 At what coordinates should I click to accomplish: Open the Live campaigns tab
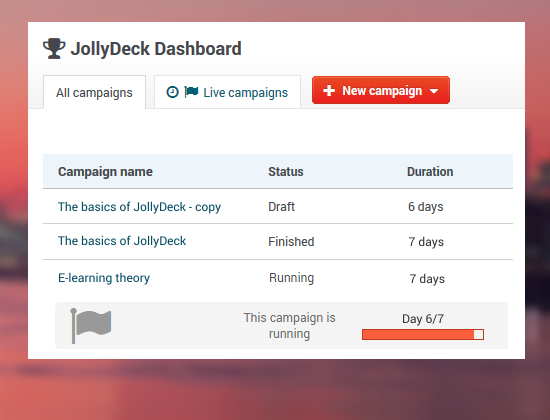point(227,92)
